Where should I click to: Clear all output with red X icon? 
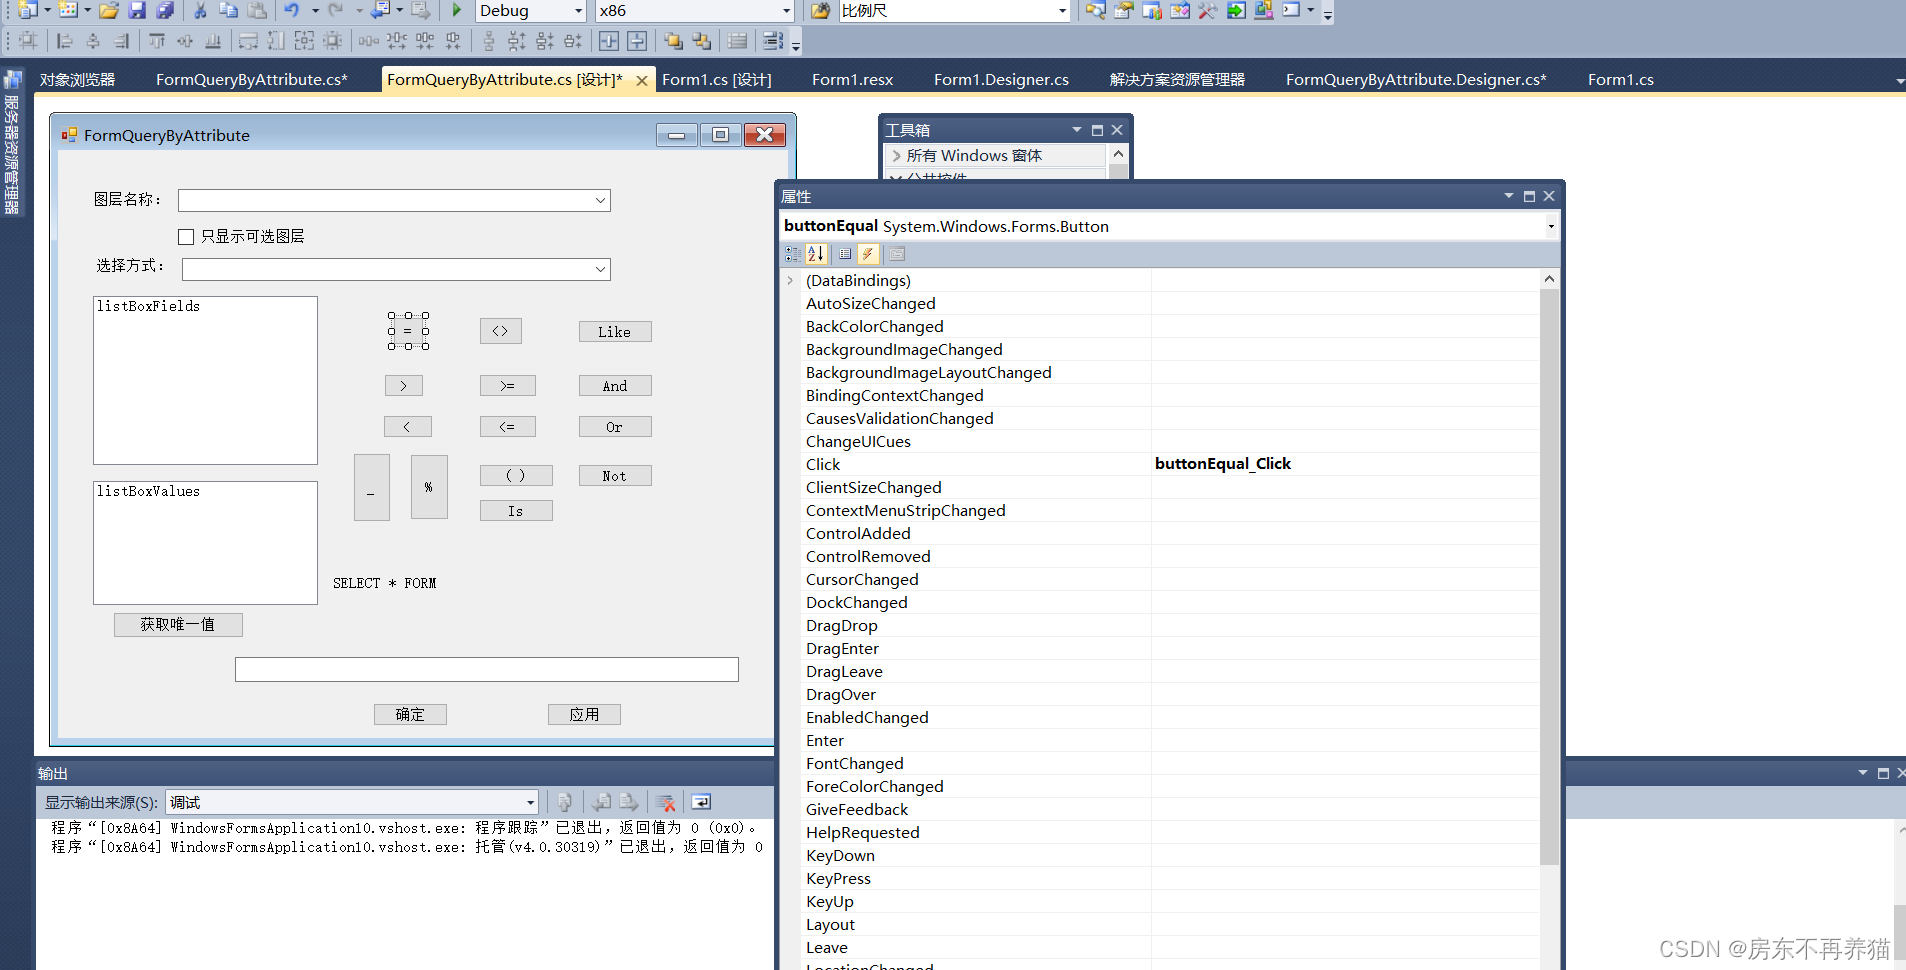click(x=665, y=802)
